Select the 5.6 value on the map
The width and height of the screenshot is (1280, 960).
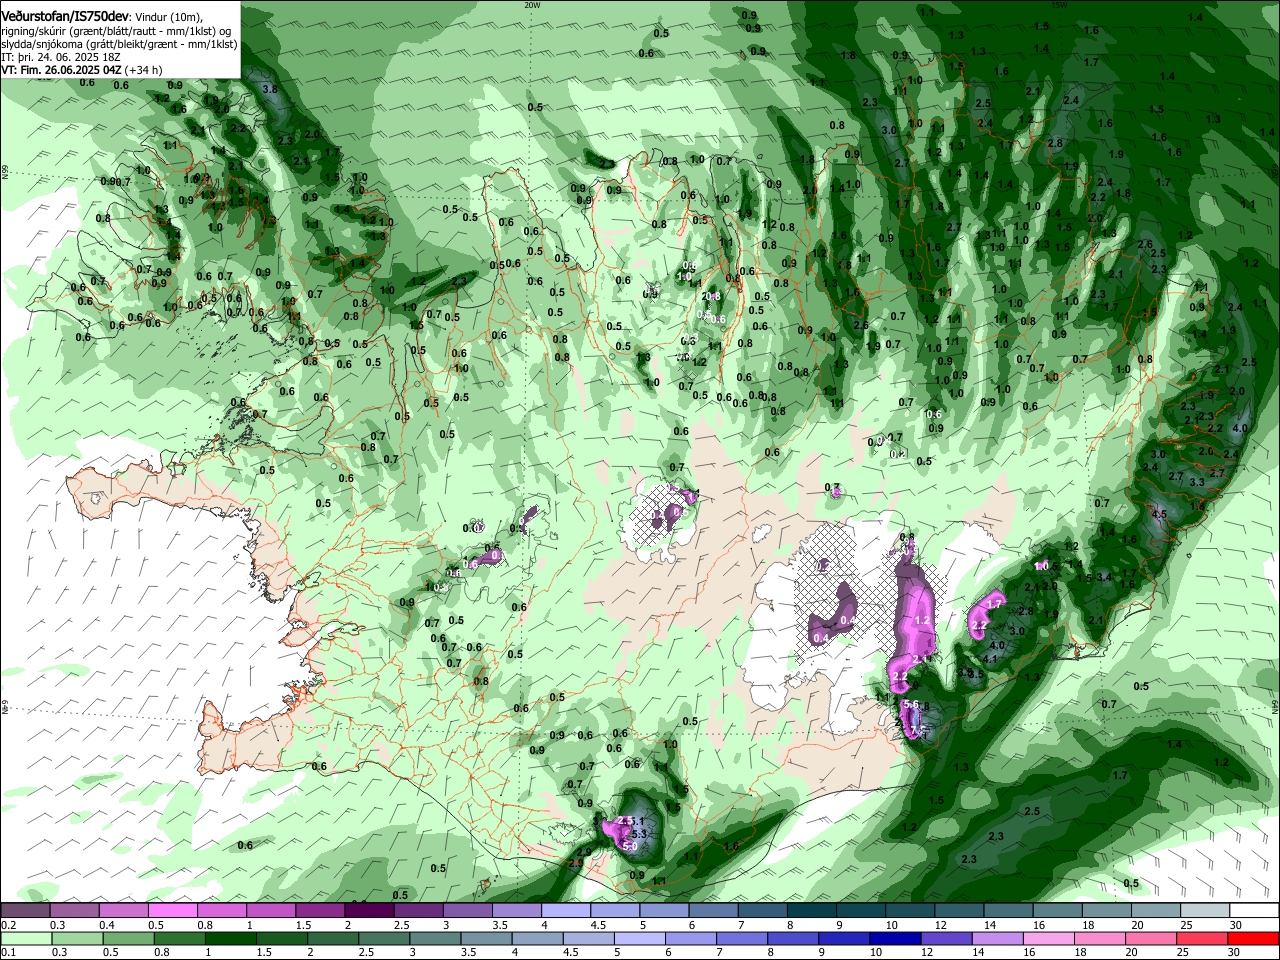[910, 705]
